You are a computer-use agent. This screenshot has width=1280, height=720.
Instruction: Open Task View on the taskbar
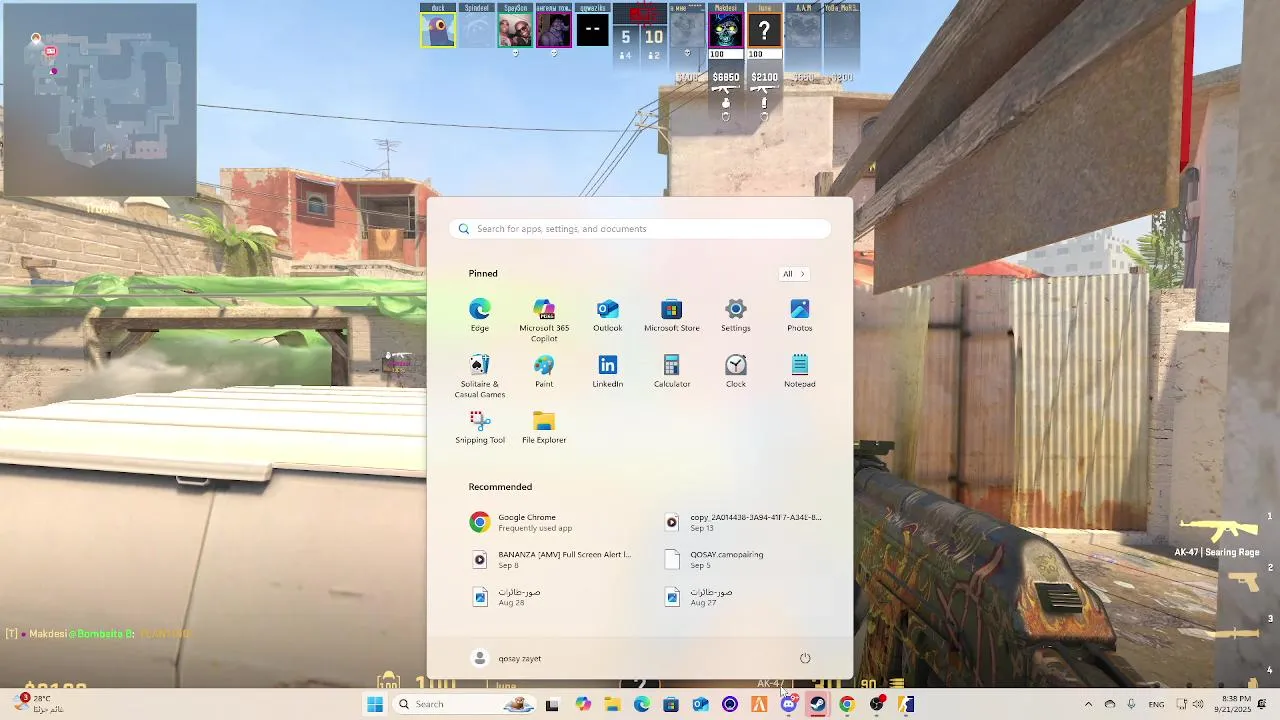coord(552,704)
